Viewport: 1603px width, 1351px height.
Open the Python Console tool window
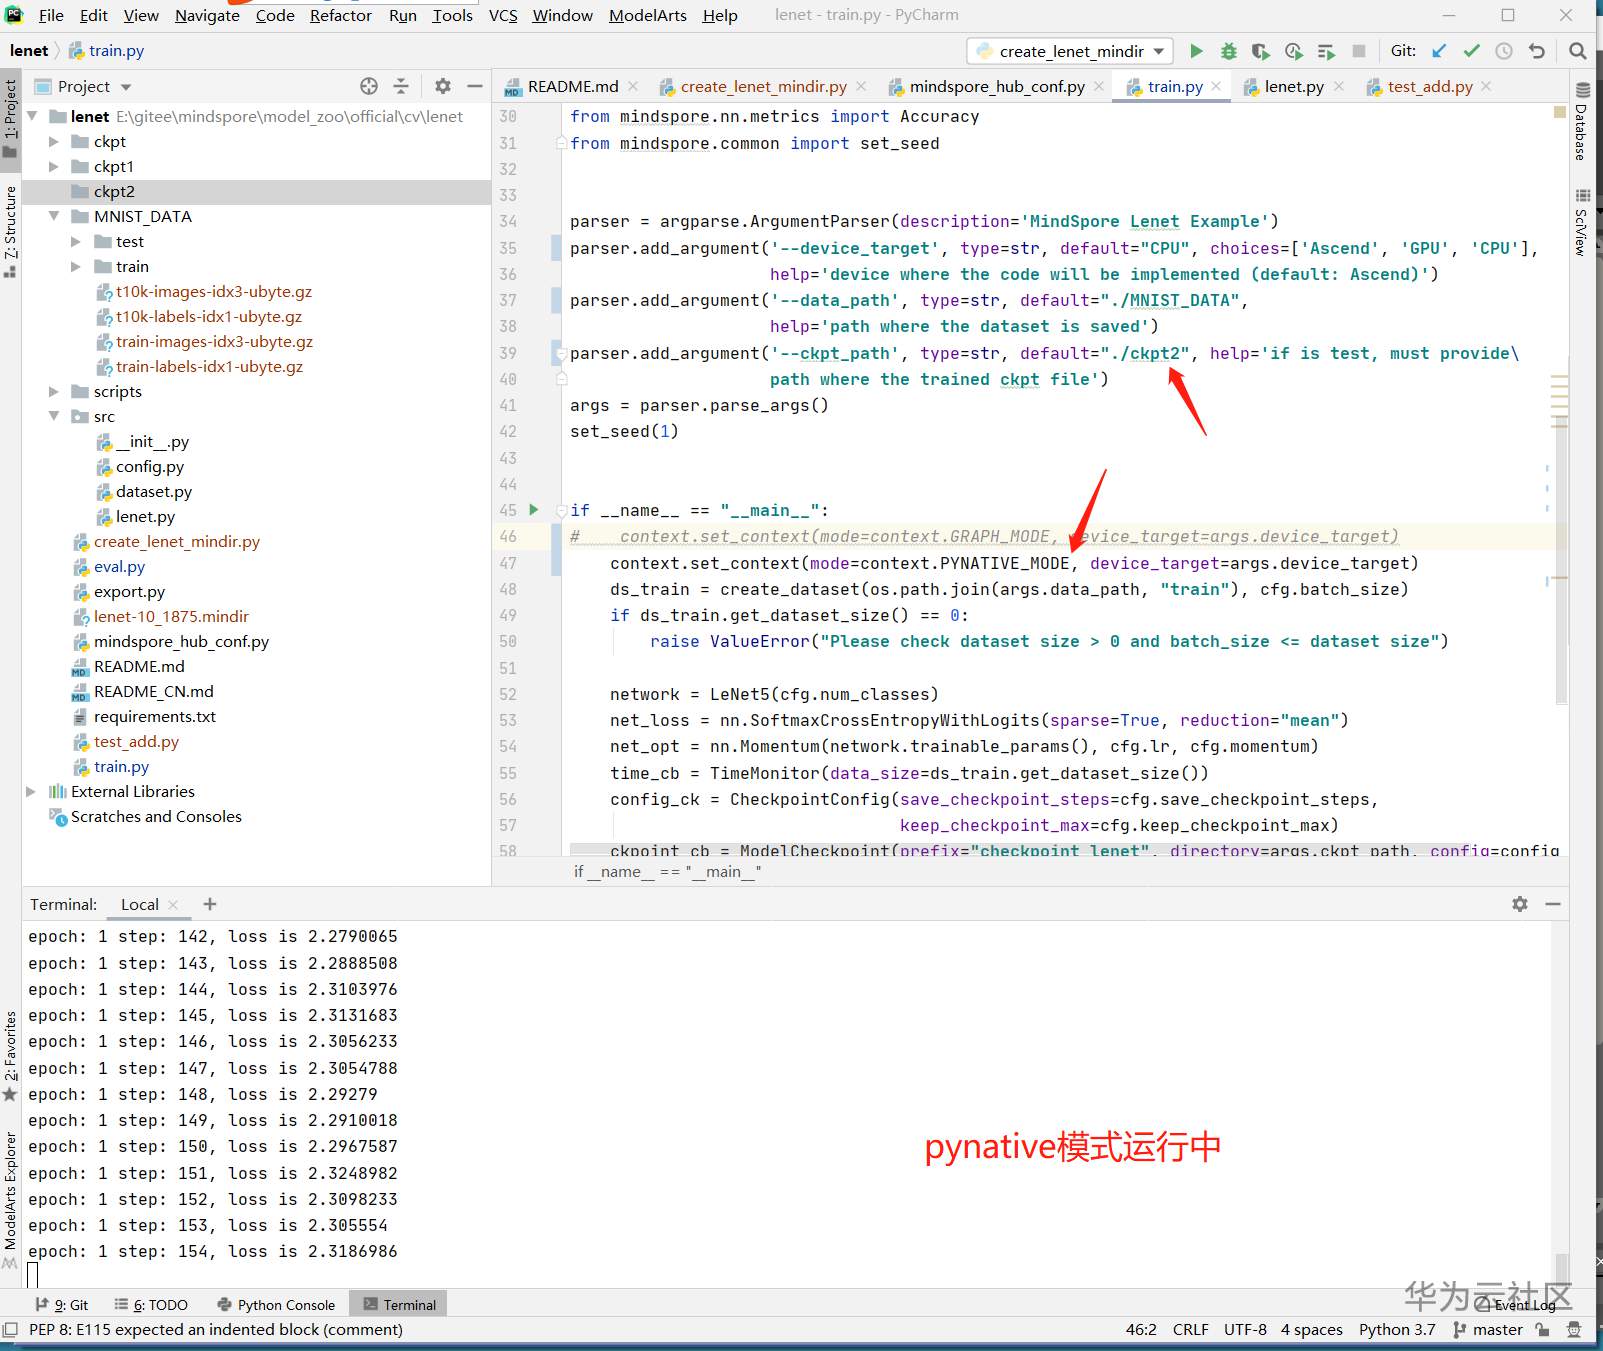coord(276,1304)
